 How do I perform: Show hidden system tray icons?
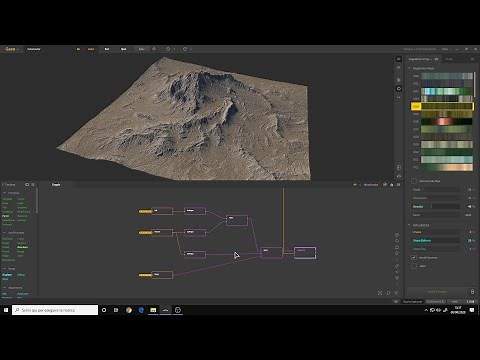coord(426,310)
